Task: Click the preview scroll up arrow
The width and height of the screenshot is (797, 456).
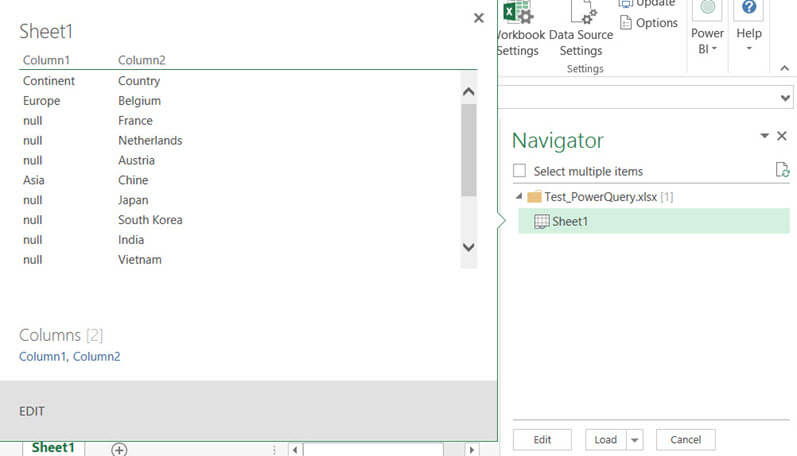Action: [x=469, y=92]
